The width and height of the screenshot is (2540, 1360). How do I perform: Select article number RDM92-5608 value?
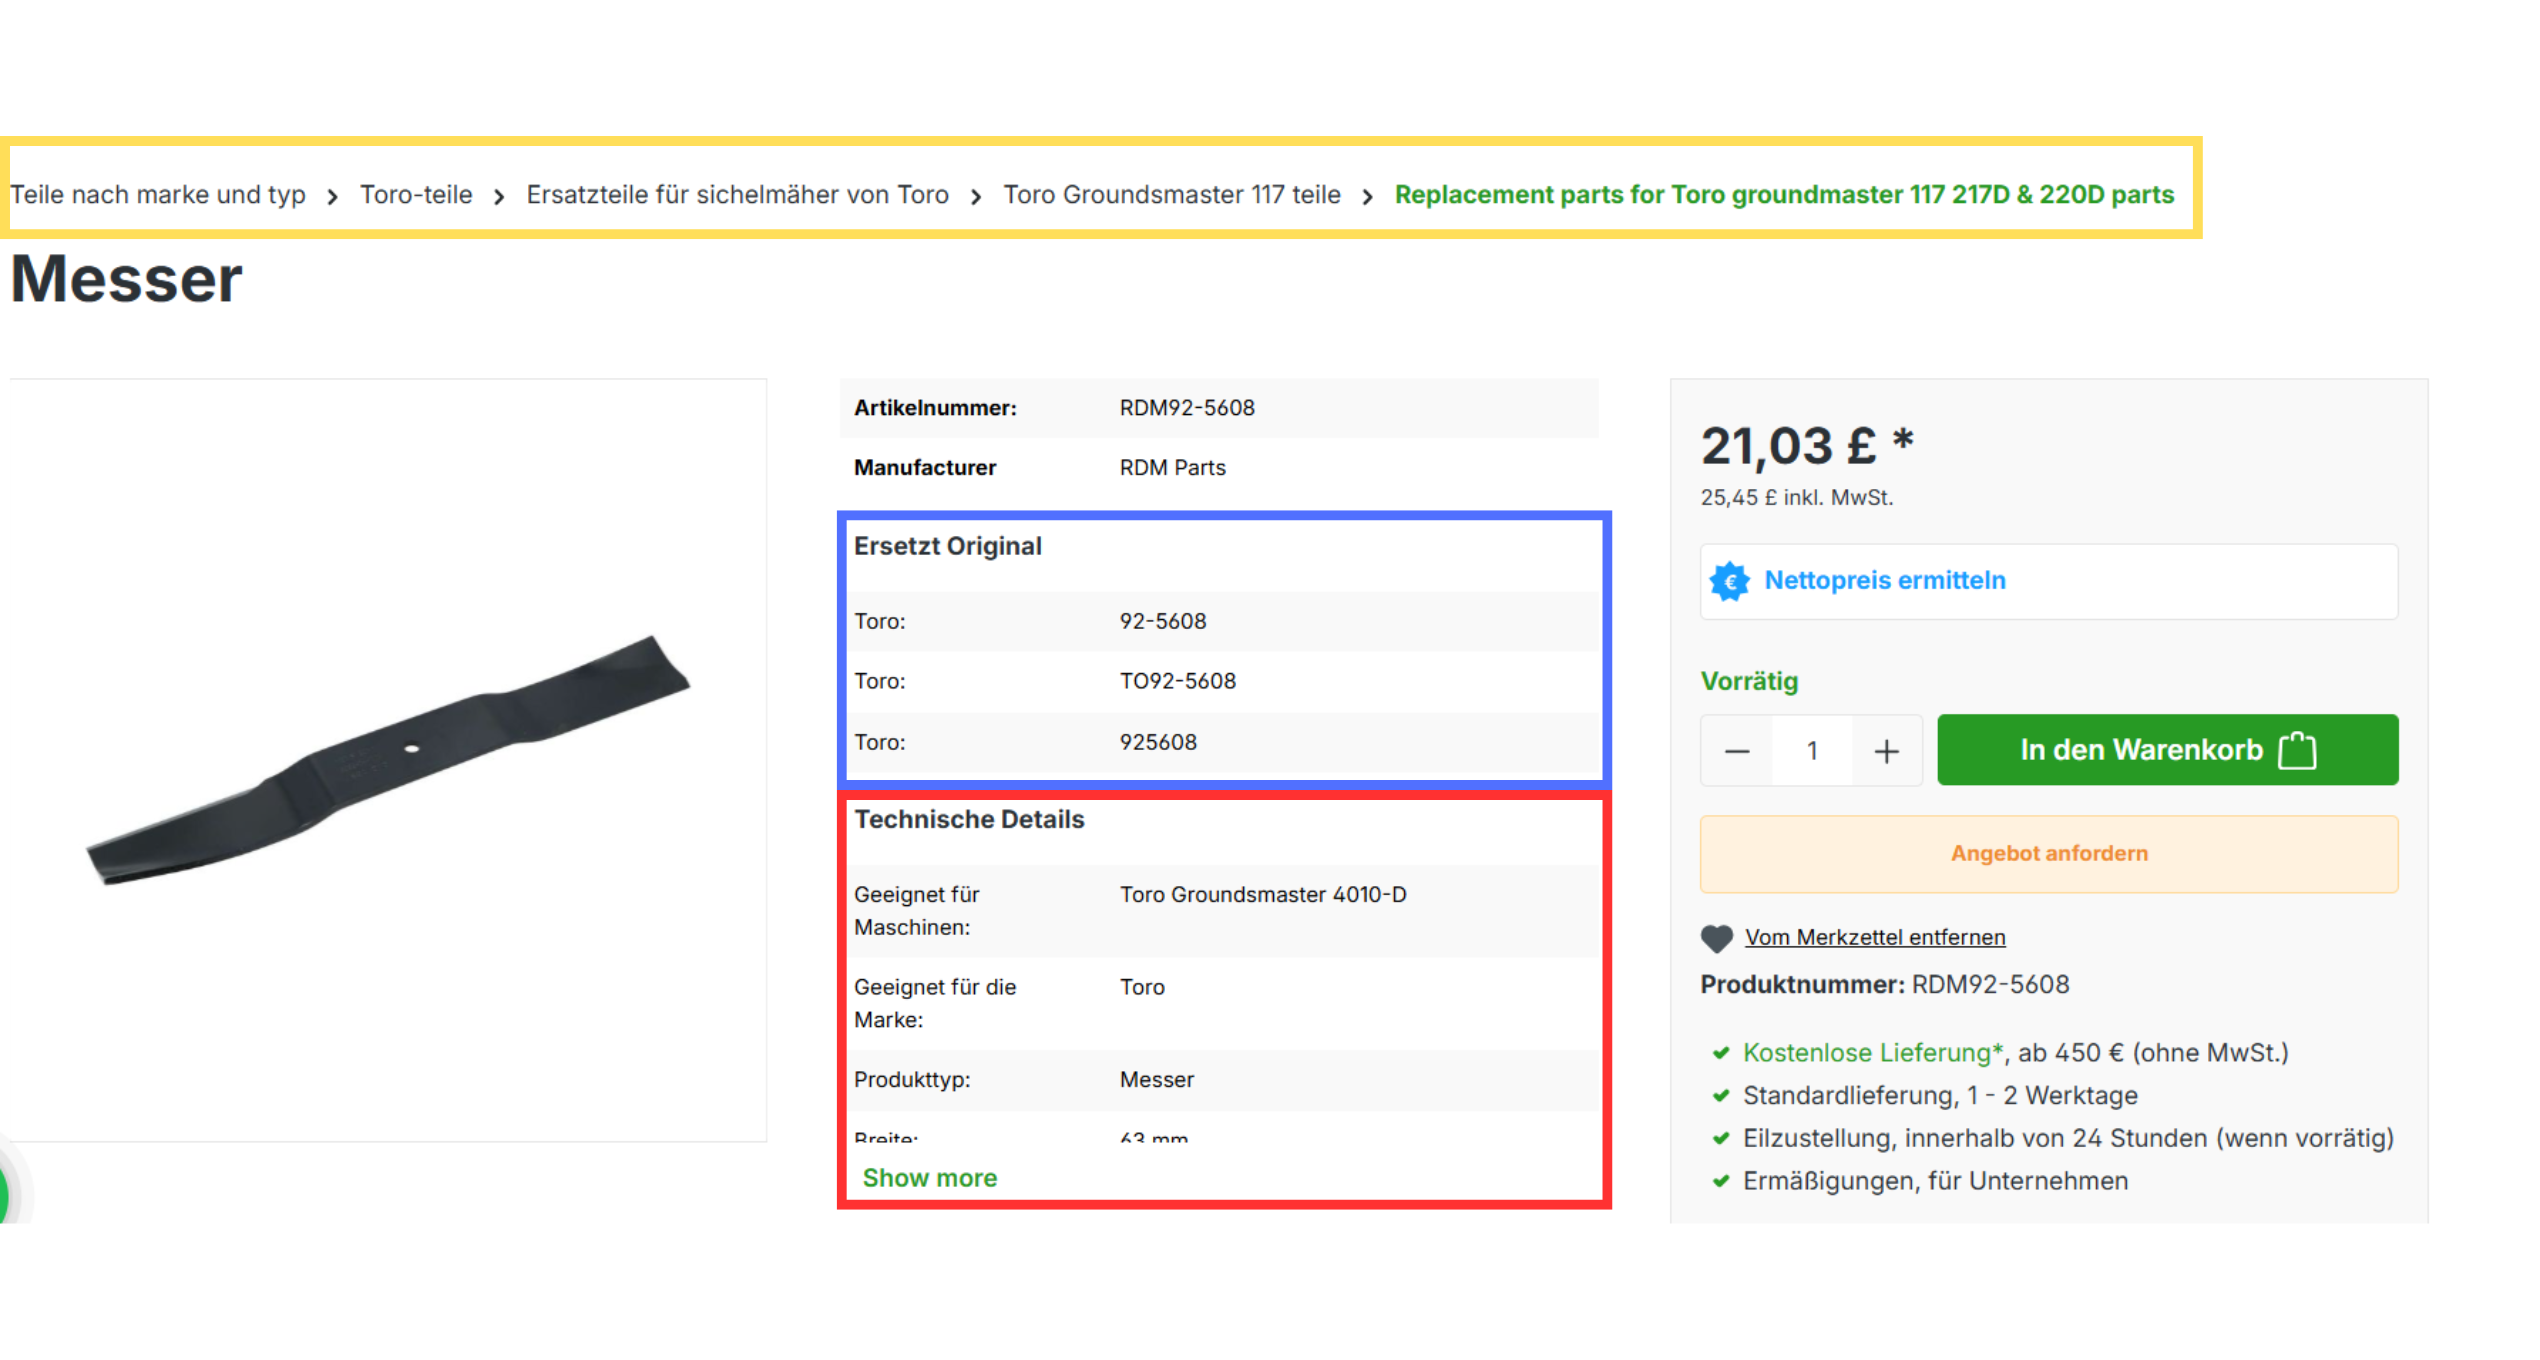[x=1187, y=408]
